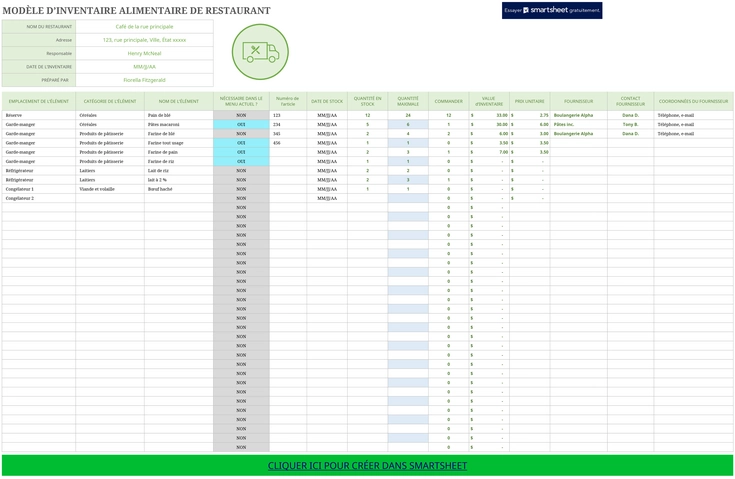Click the Lait de riz item name

pyautogui.click(x=179, y=171)
